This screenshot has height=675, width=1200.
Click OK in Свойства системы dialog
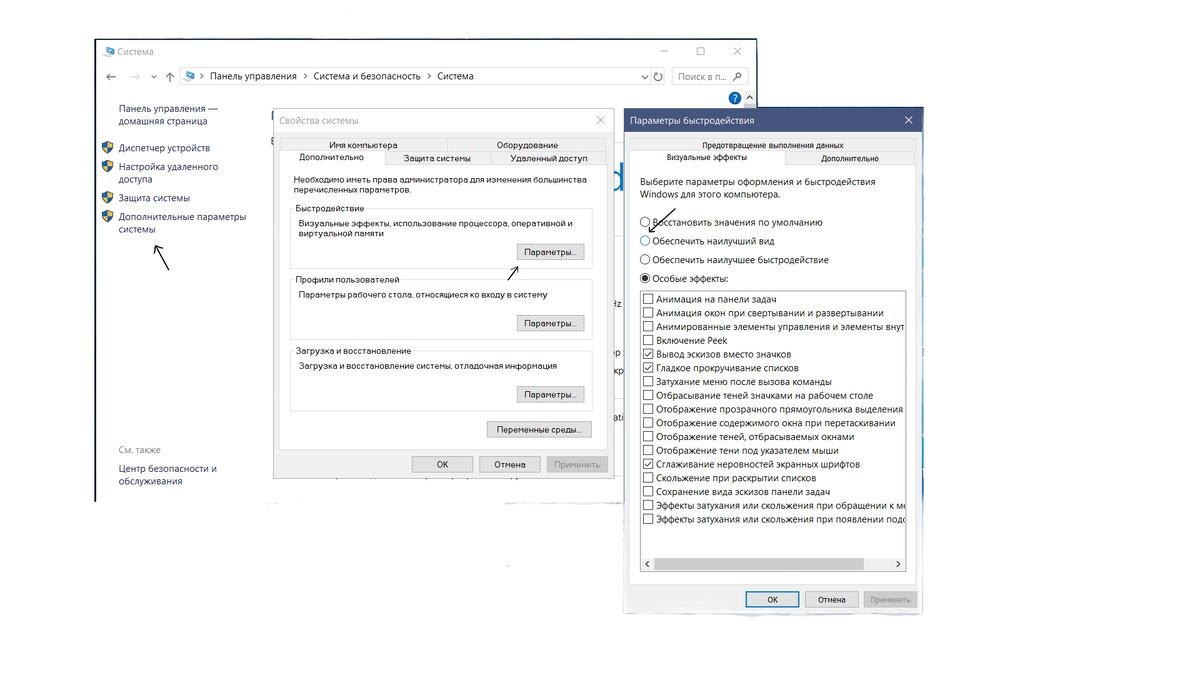(x=442, y=464)
